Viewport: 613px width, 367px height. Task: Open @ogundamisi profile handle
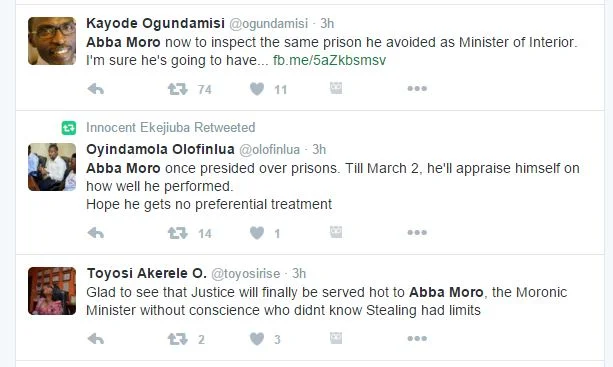pyautogui.click(x=268, y=23)
